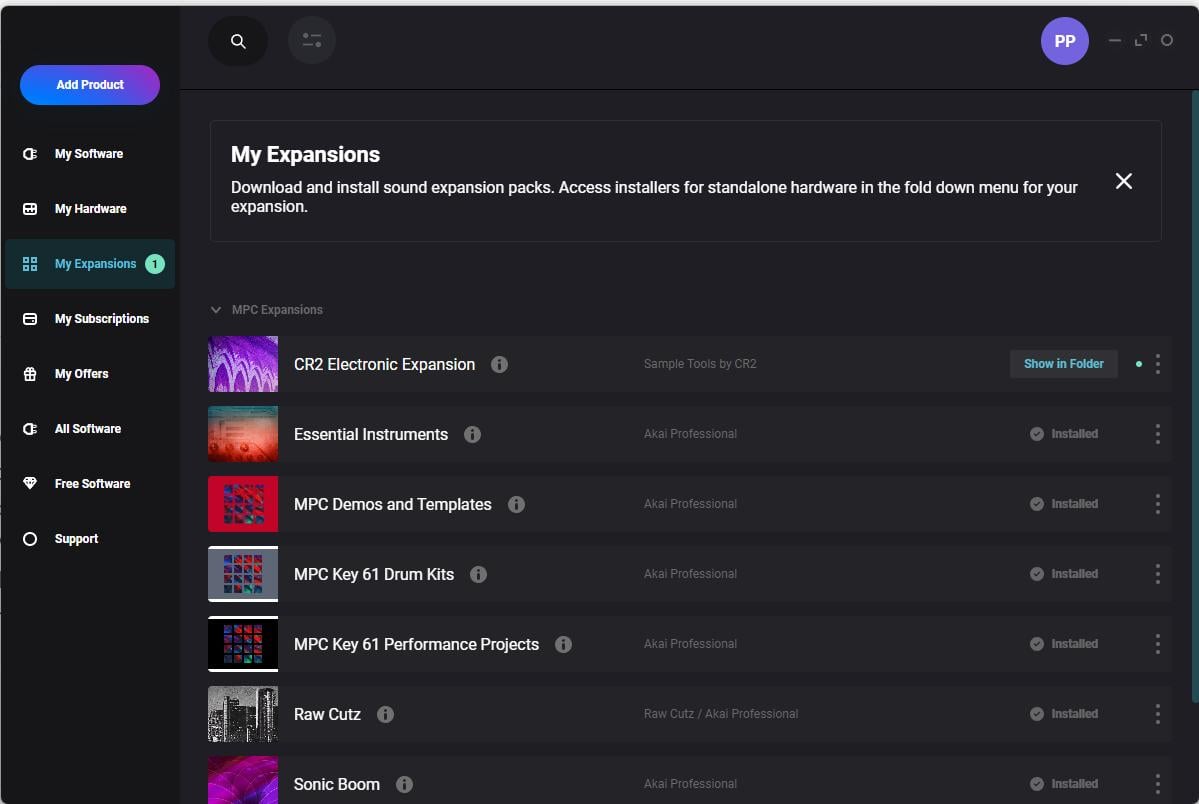Click the MPC Key 61 Performance Projects thumbnail

243,644
